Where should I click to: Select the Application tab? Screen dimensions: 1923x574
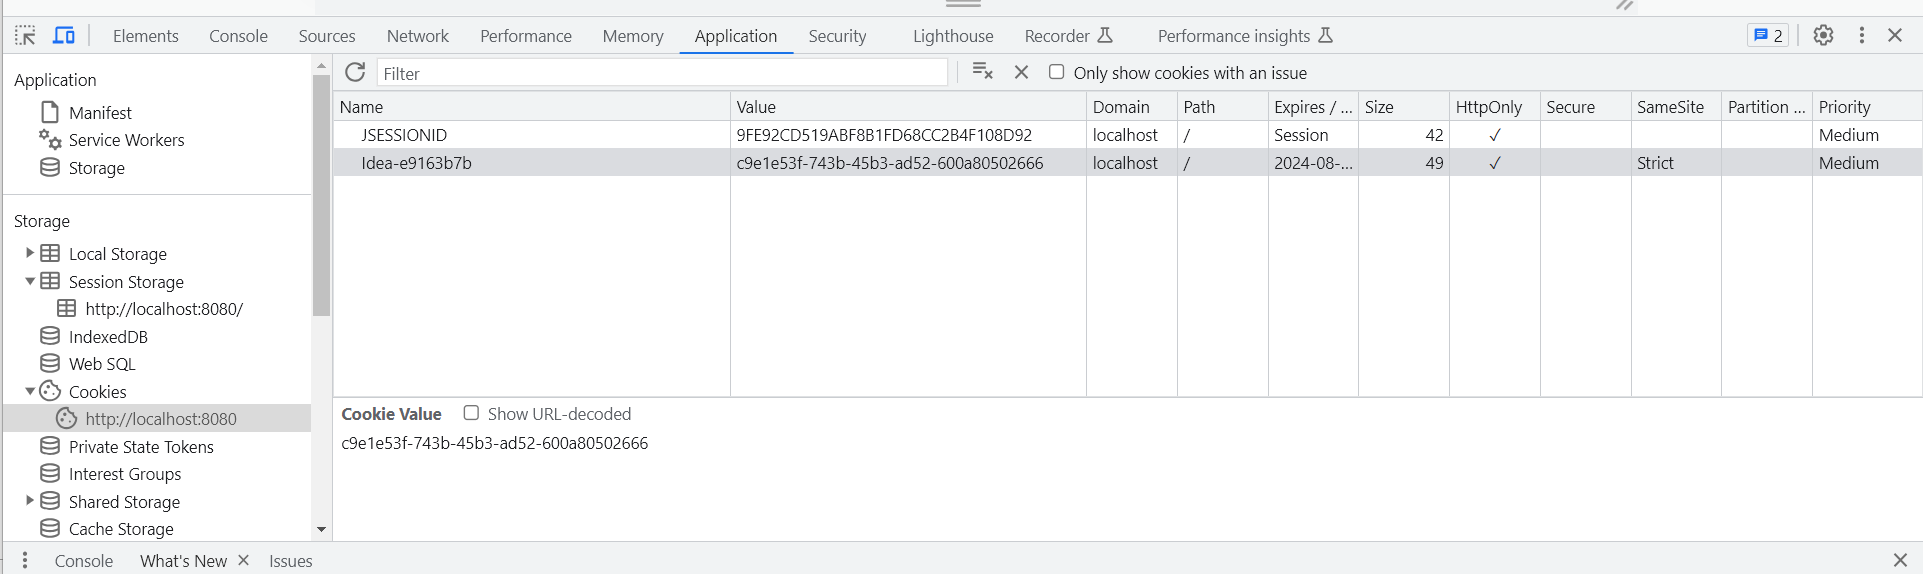click(x=736, y=36)
